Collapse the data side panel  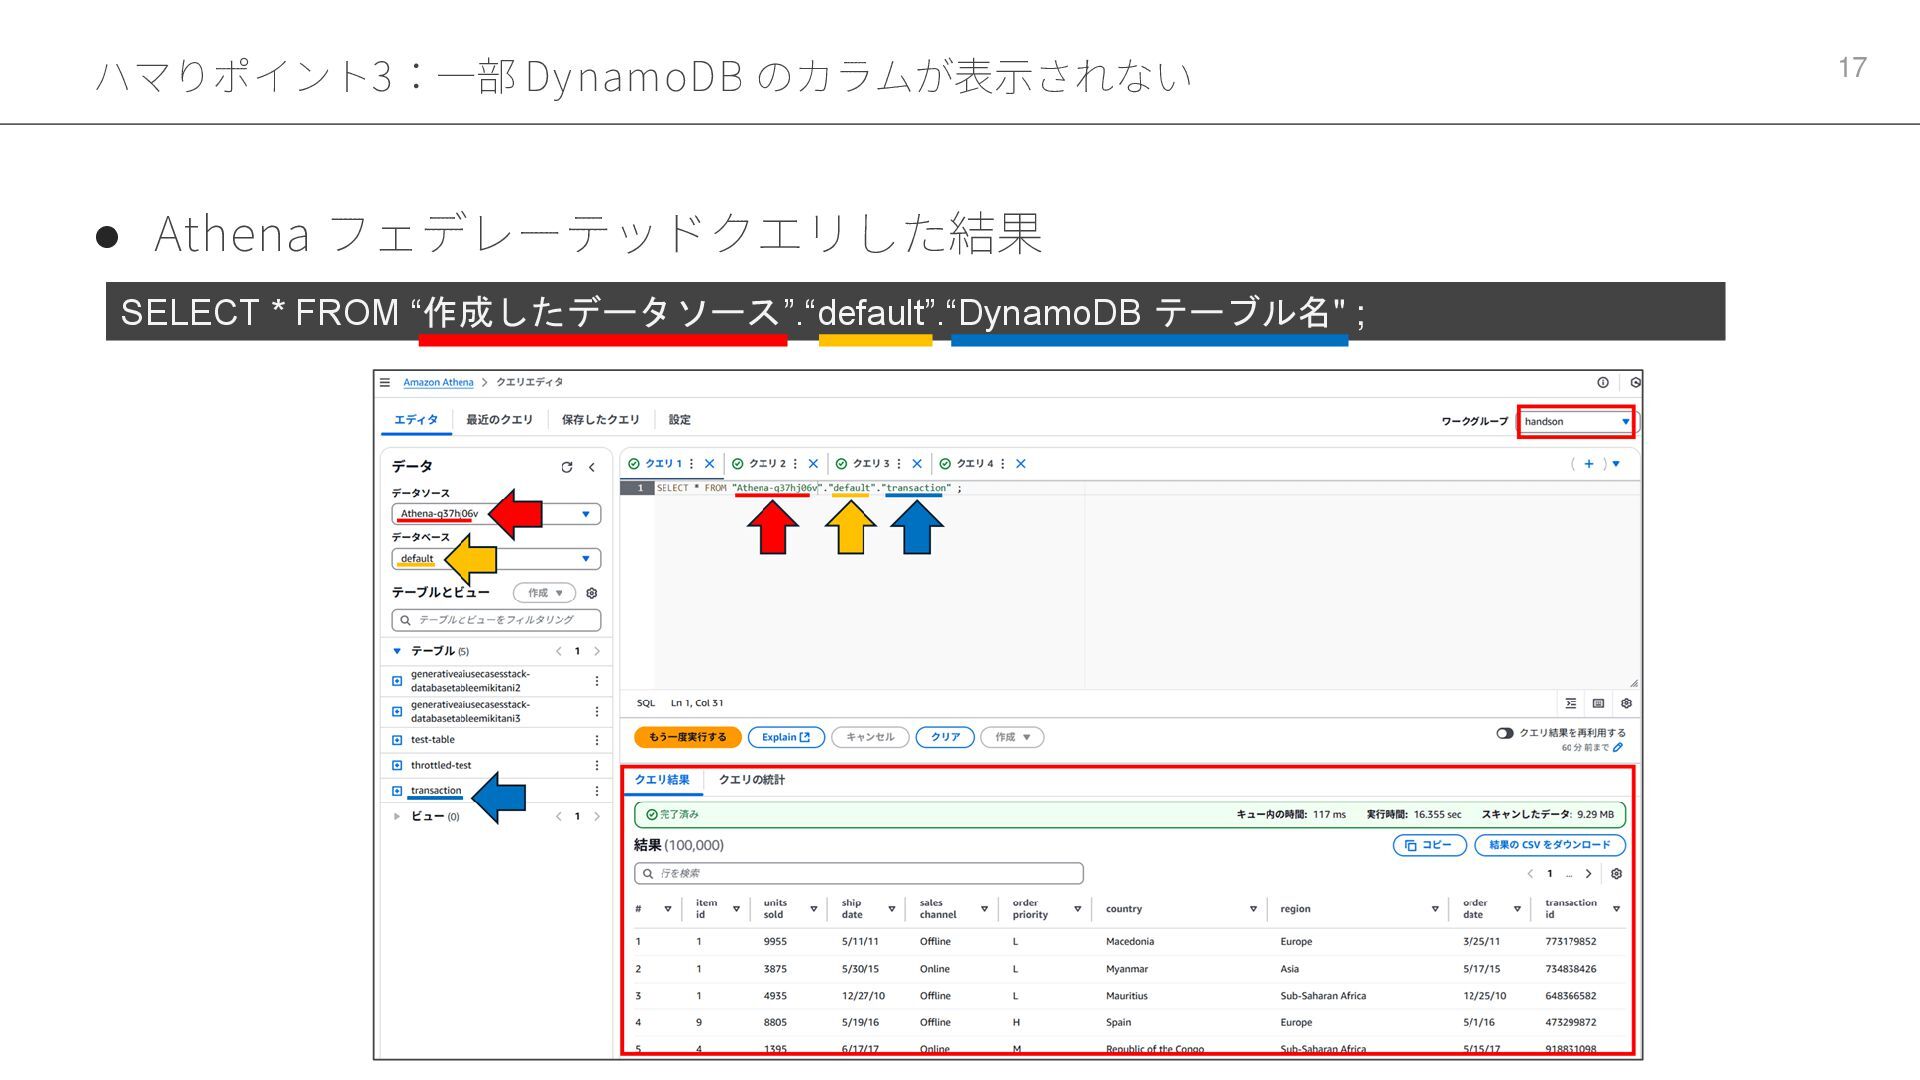point(592,467)
